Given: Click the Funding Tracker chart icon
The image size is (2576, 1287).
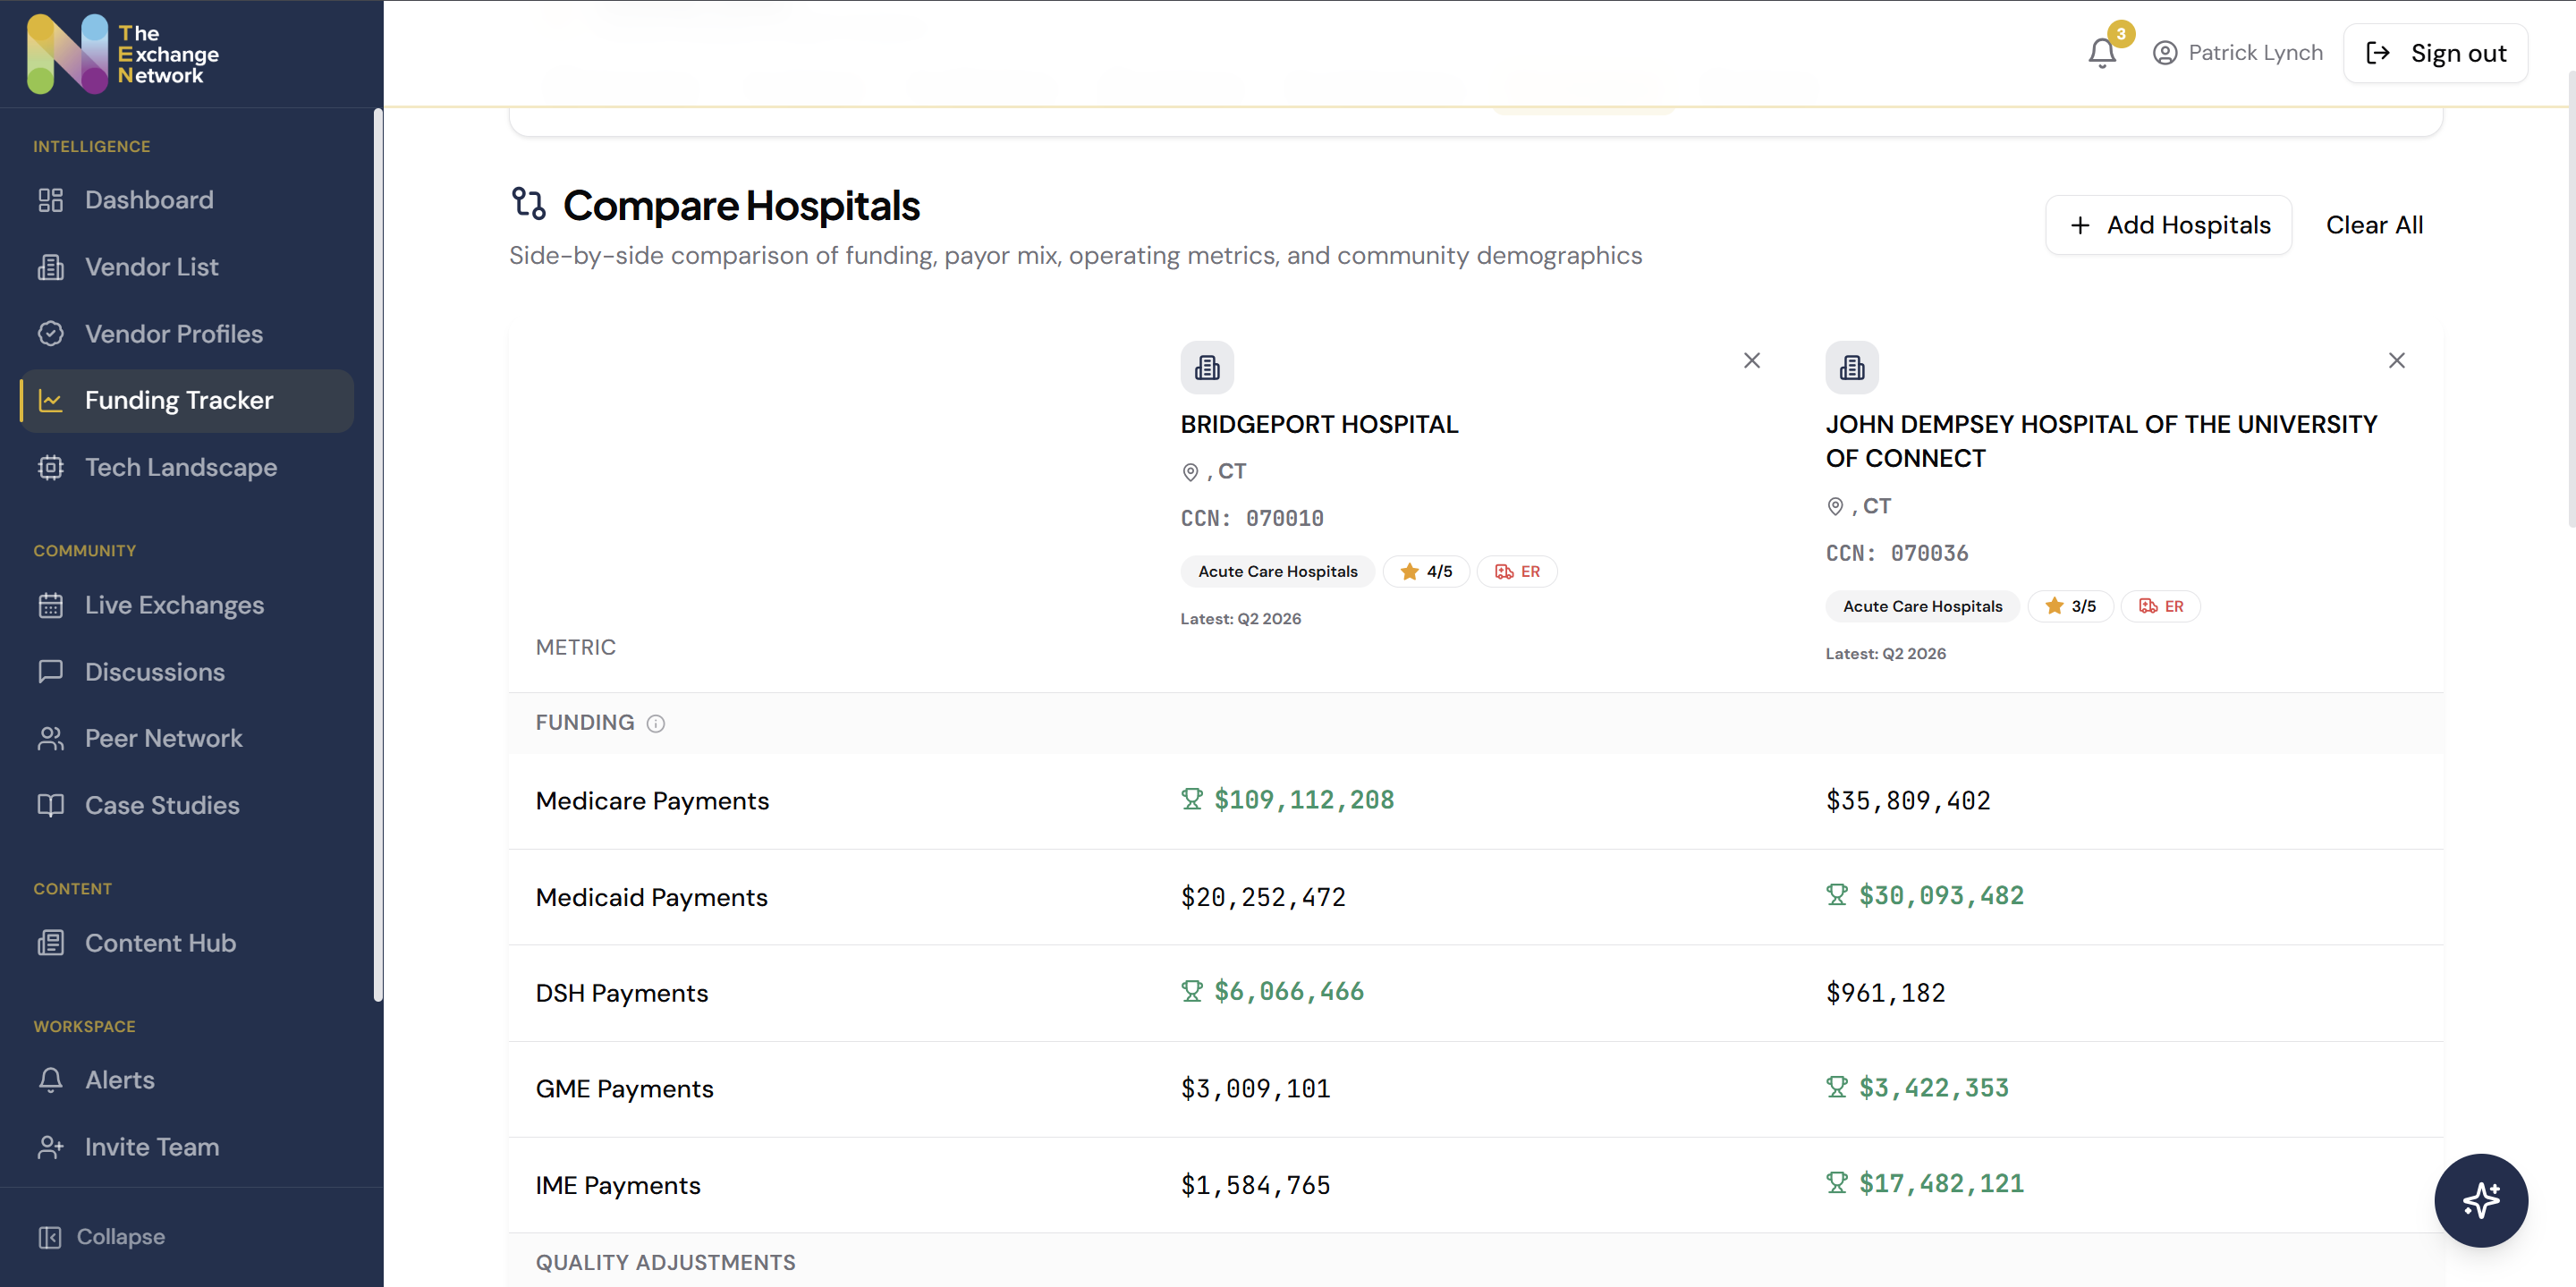Looking at the screenshot, I should 51,401.
